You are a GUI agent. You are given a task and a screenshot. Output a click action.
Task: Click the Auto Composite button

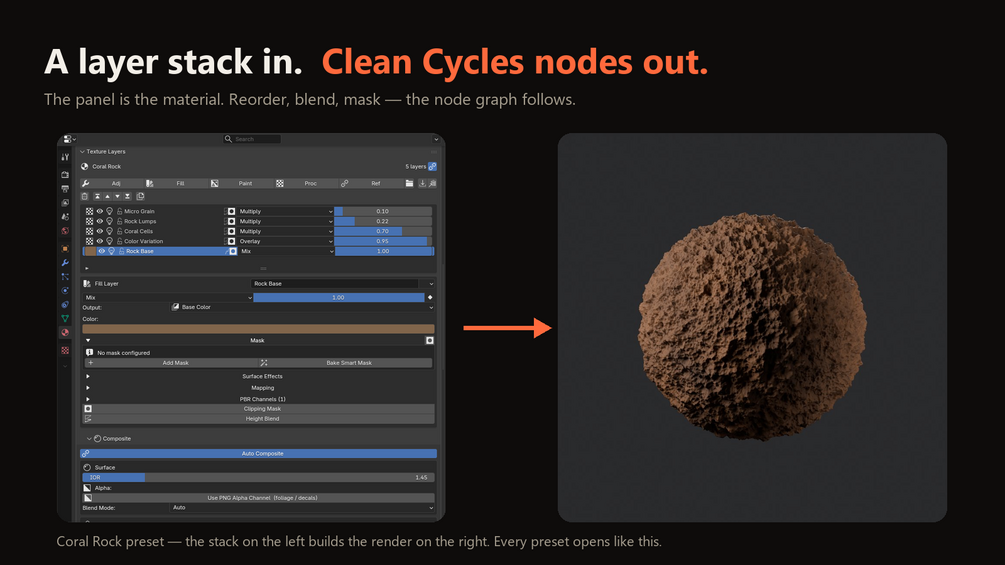tap(258, 454)
